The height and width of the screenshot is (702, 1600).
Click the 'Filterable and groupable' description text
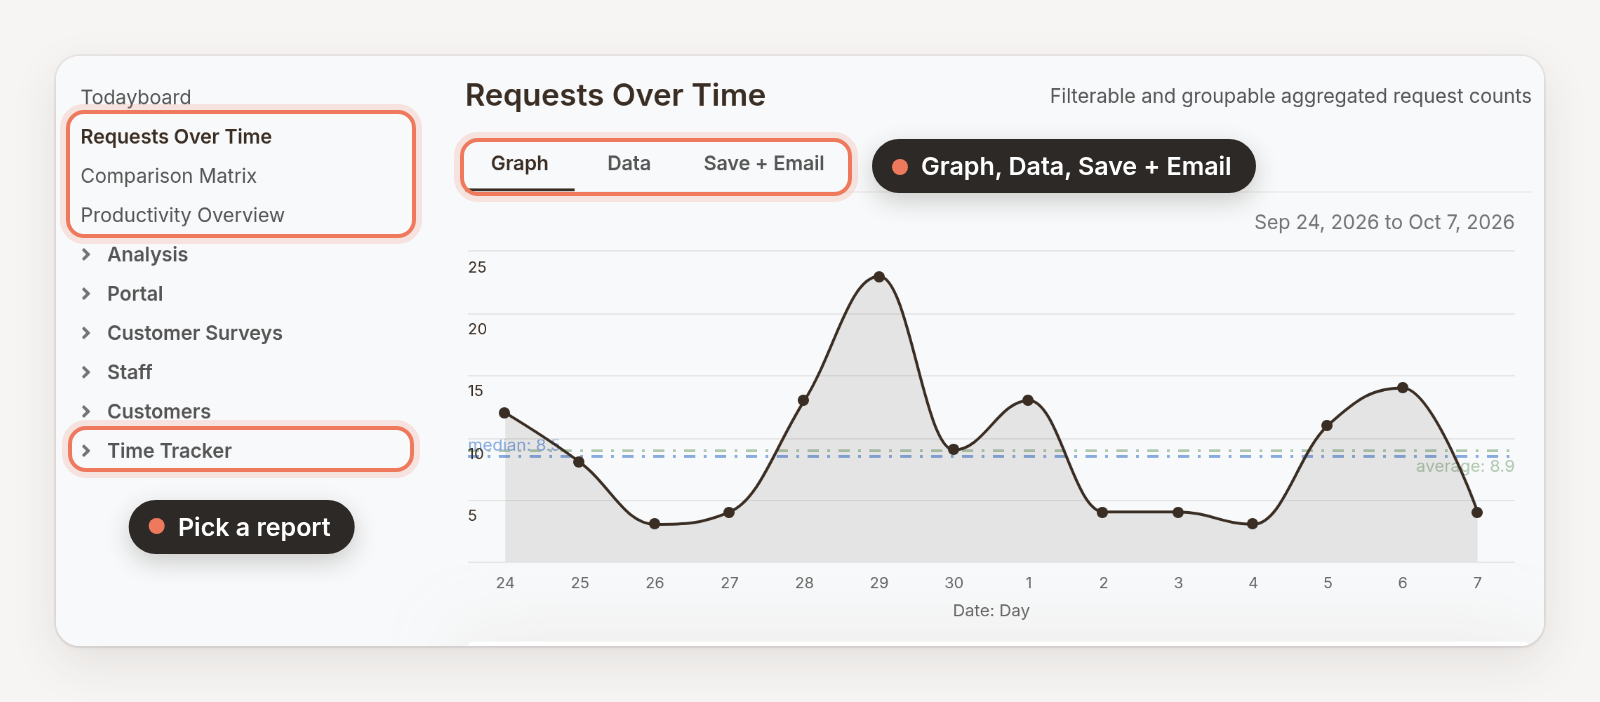click(1290, 96)
